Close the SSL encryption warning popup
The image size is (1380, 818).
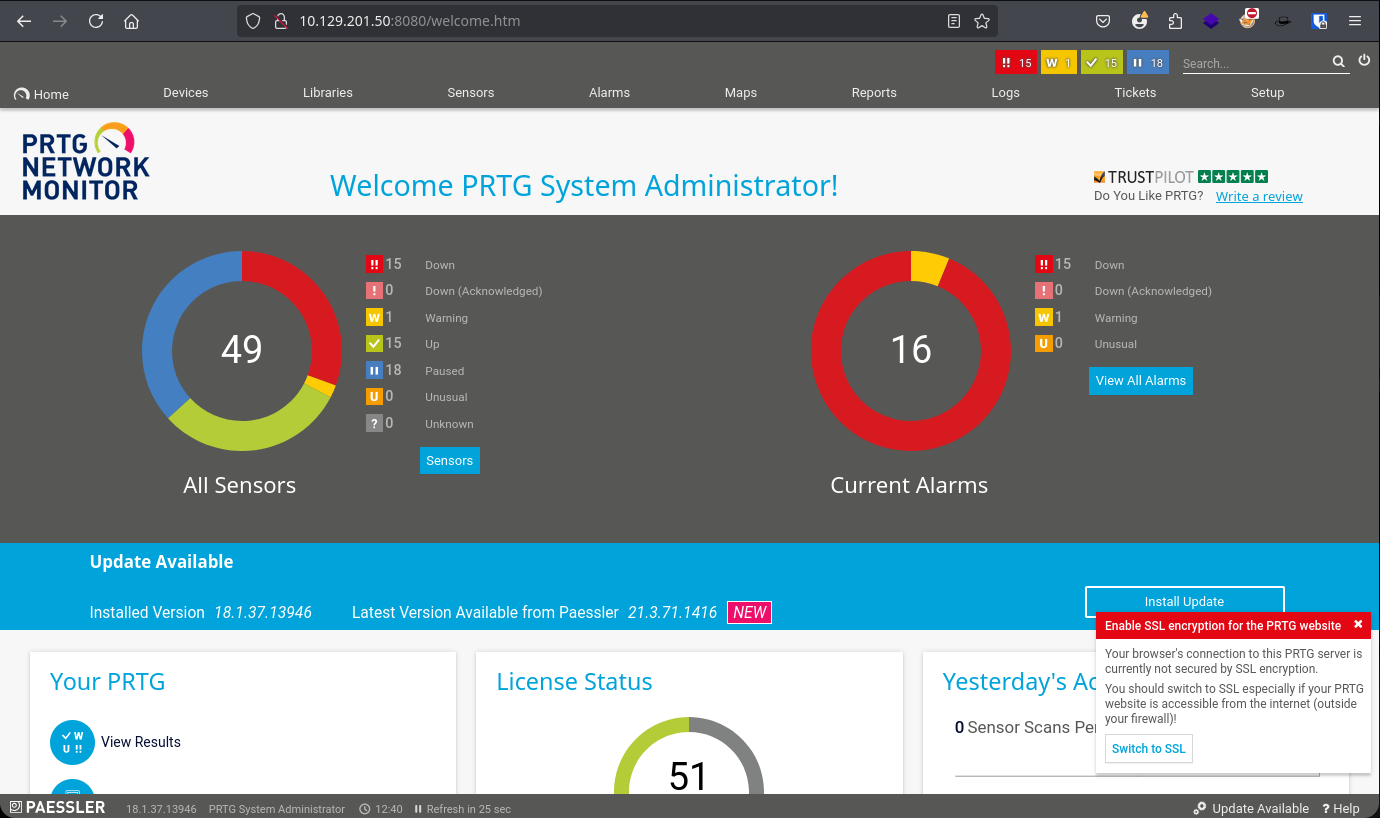(1358, 625)
